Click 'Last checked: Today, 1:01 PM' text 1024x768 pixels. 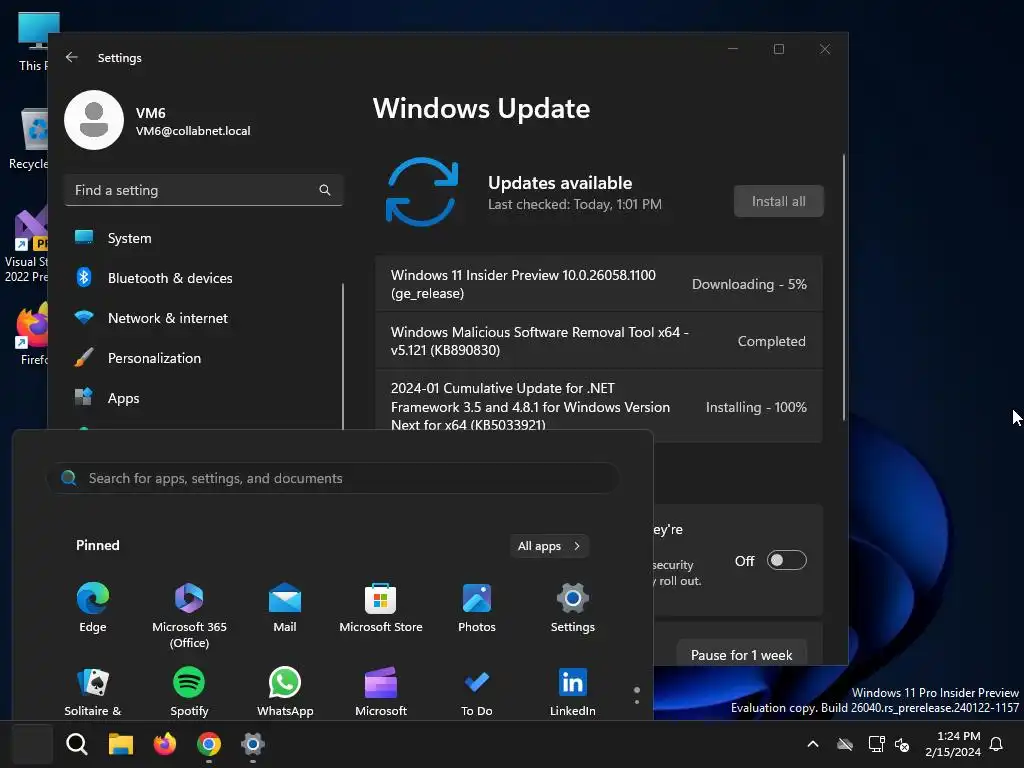click(x=575, y=204)
